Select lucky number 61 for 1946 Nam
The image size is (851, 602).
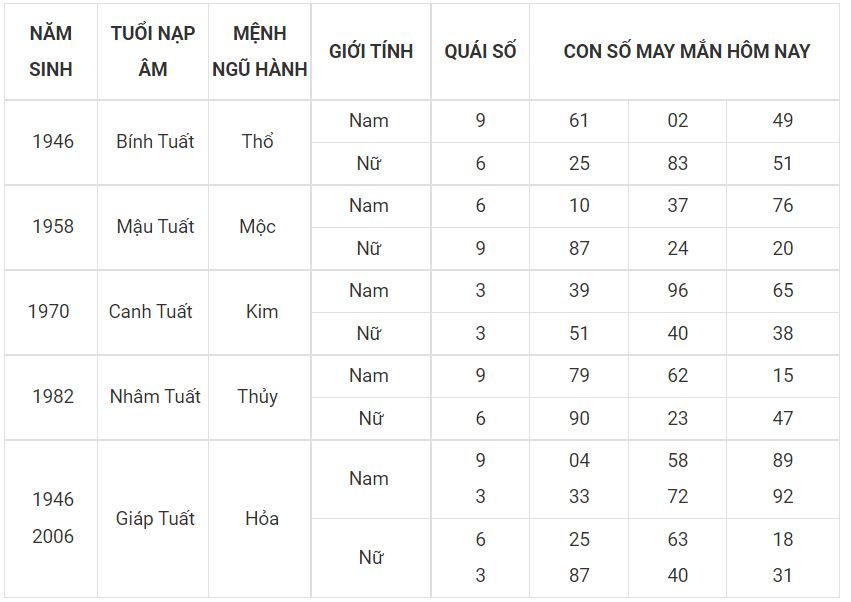pyautogui.click(x=579, y=121)
